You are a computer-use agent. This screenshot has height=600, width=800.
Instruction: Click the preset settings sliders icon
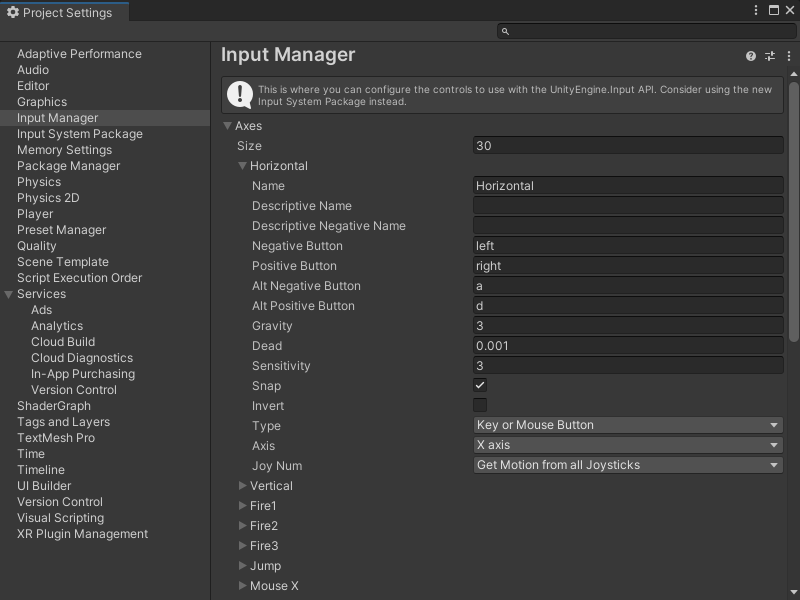click(770, 55)
